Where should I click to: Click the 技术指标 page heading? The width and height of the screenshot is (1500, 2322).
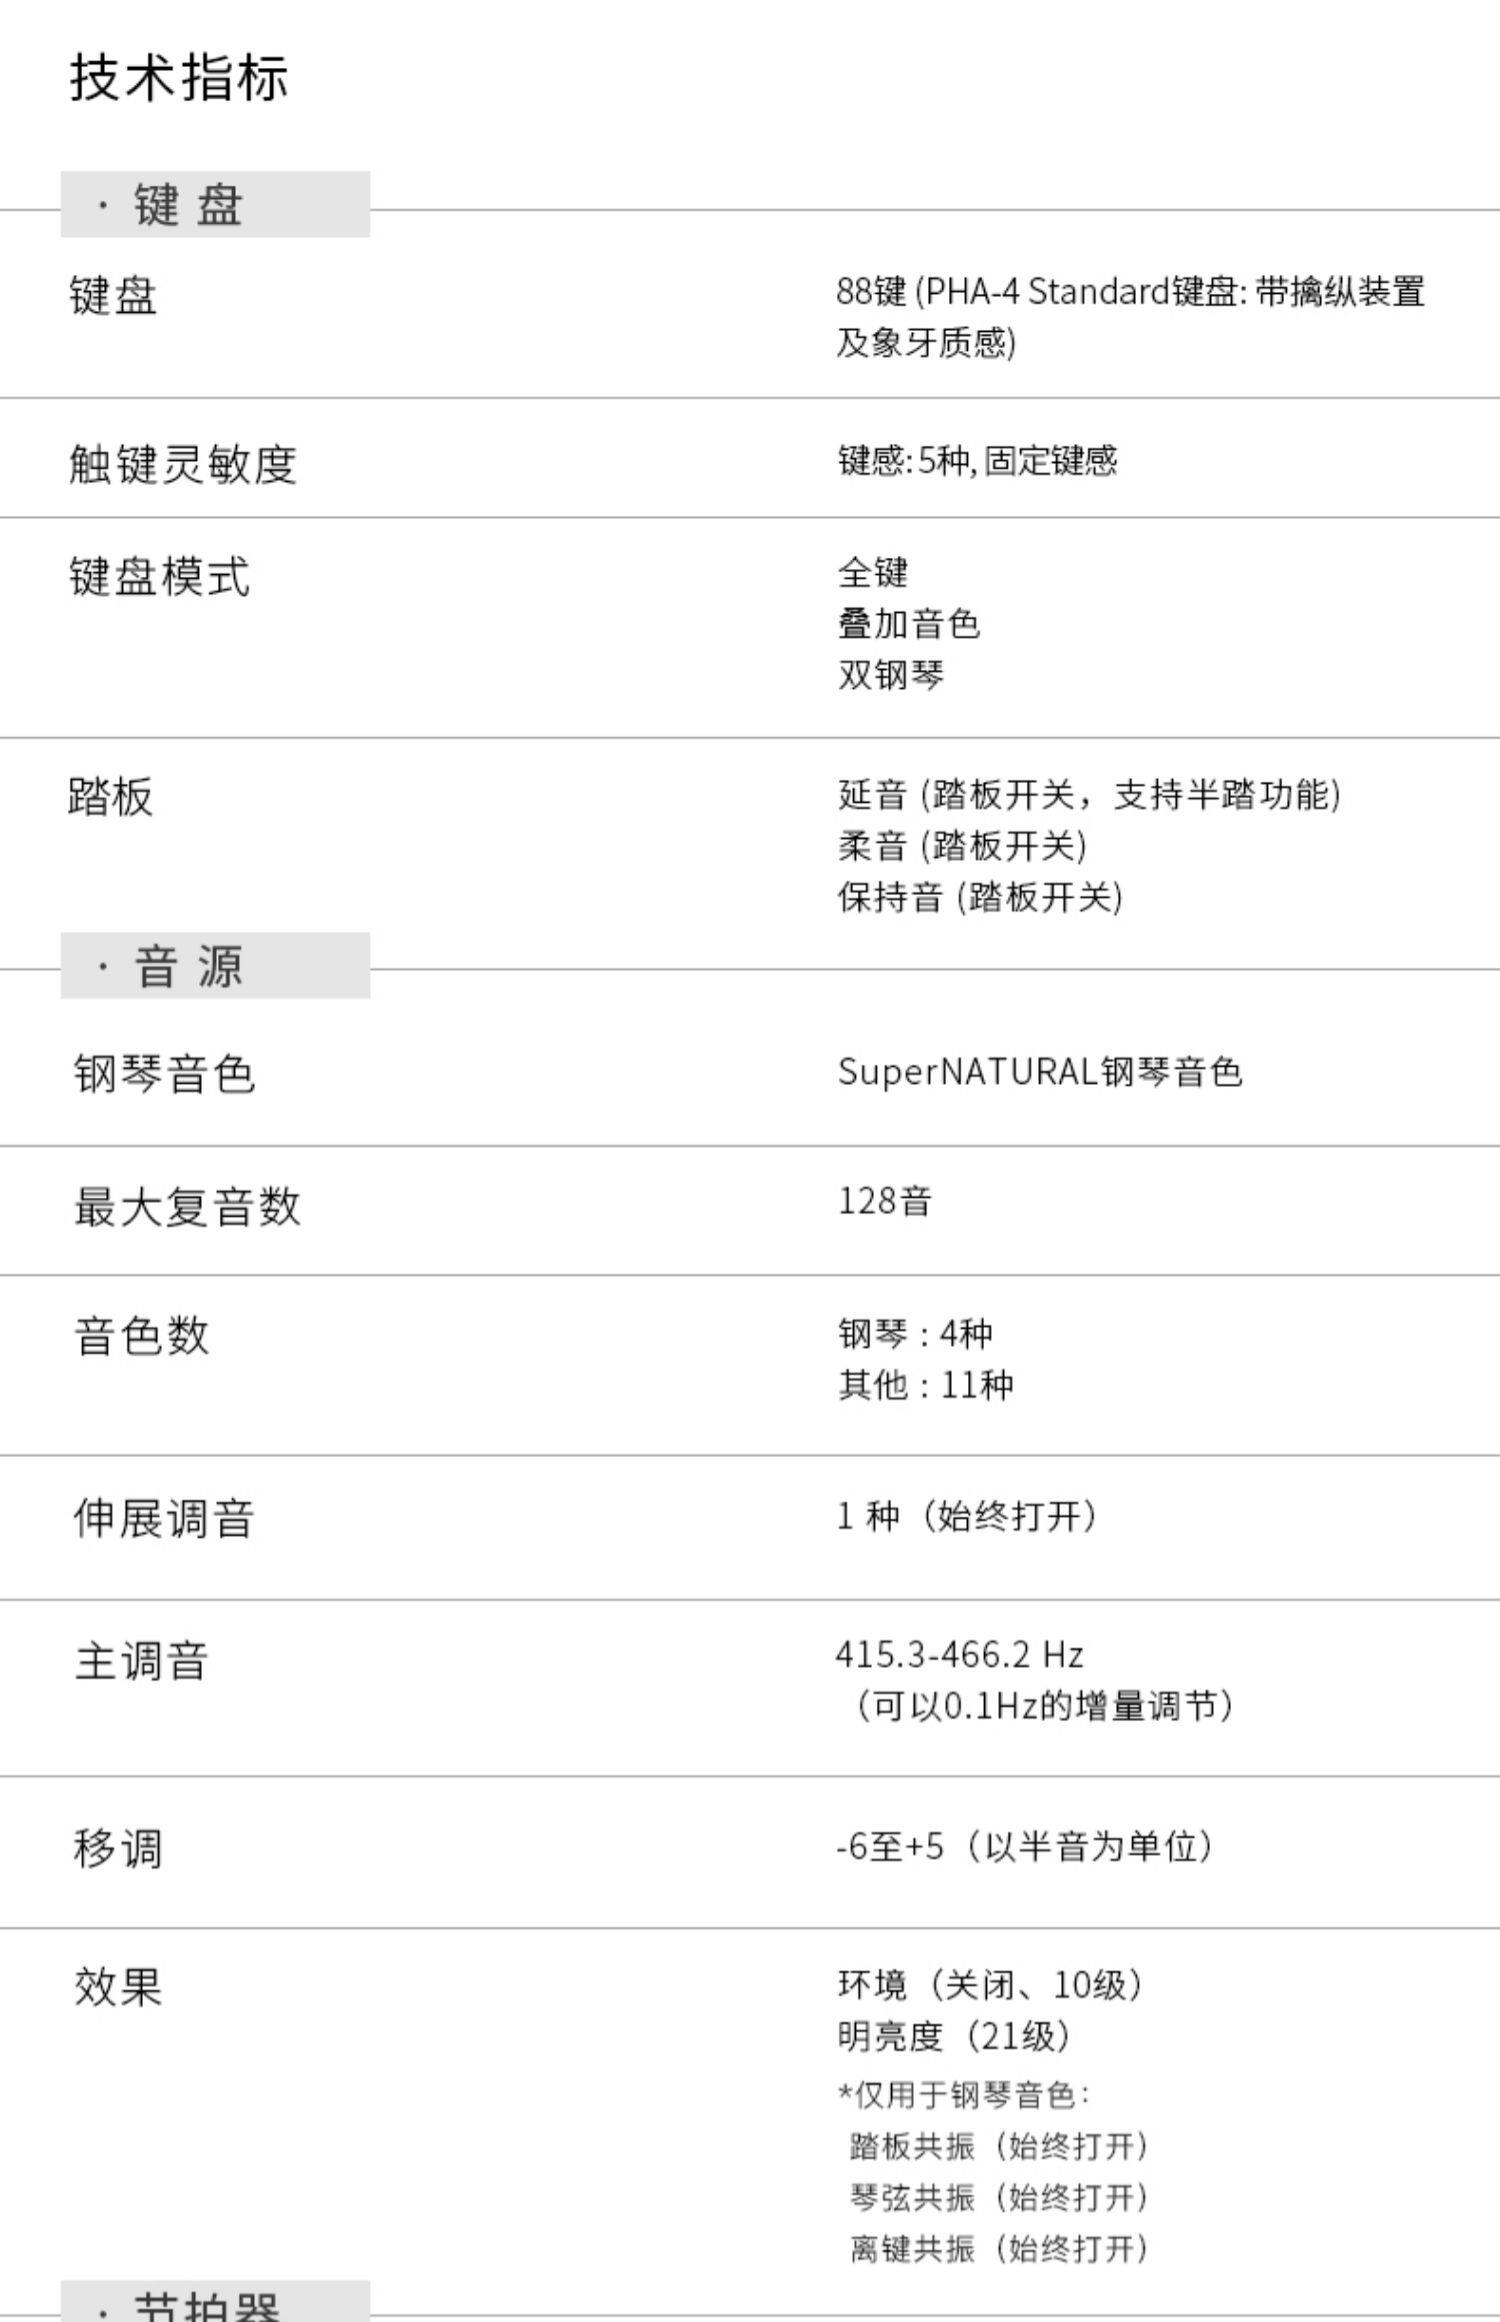pyautogui.click(x=179, y=78)
